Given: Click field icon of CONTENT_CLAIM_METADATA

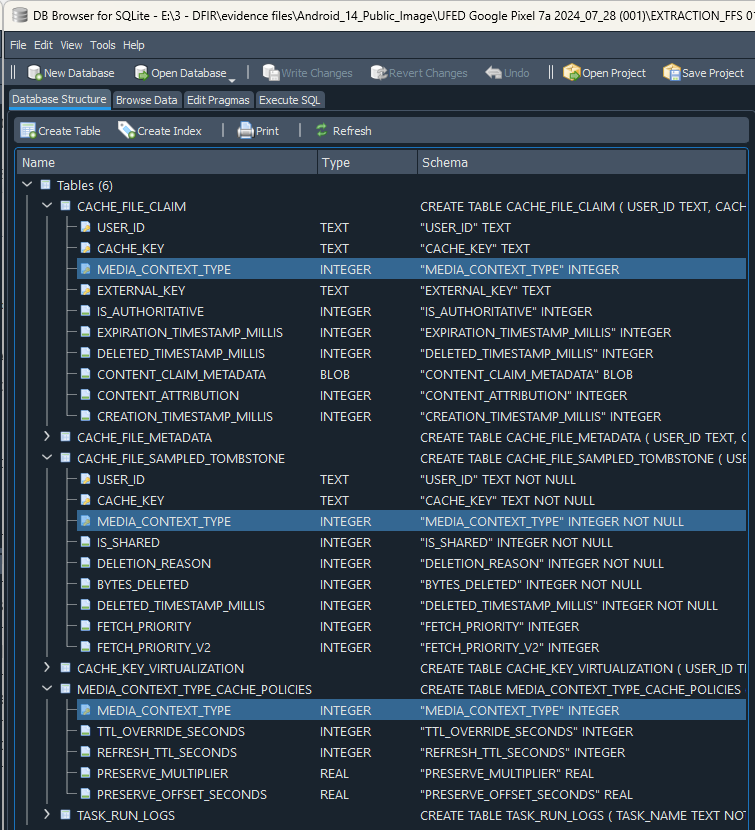Looking at the screenshot, I should pos(85,374).
